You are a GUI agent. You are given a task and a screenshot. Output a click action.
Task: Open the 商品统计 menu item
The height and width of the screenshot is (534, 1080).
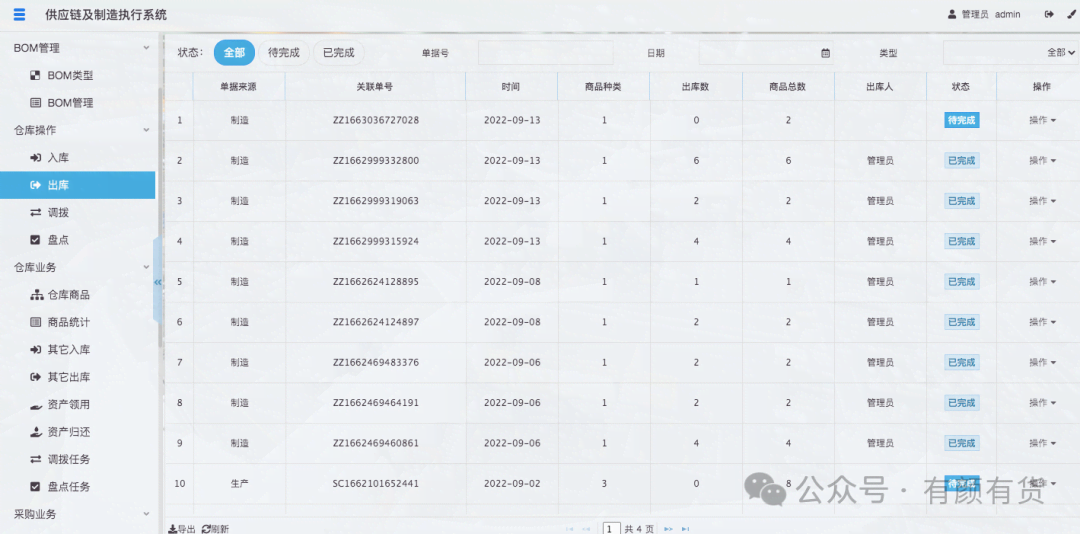coord(68,322)
